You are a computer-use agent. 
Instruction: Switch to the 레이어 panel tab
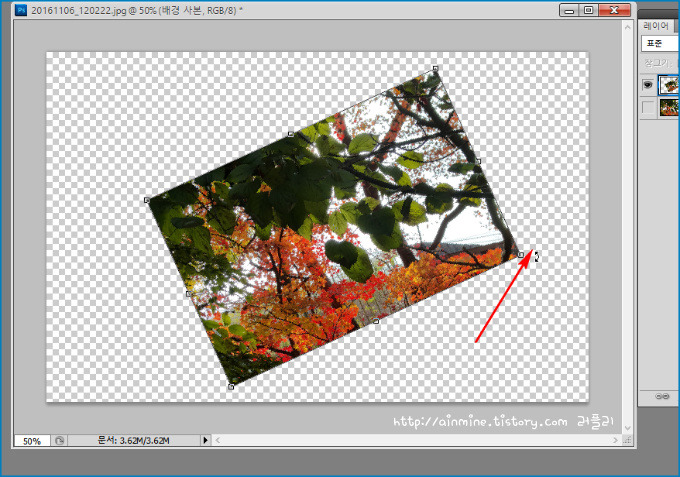656,26
